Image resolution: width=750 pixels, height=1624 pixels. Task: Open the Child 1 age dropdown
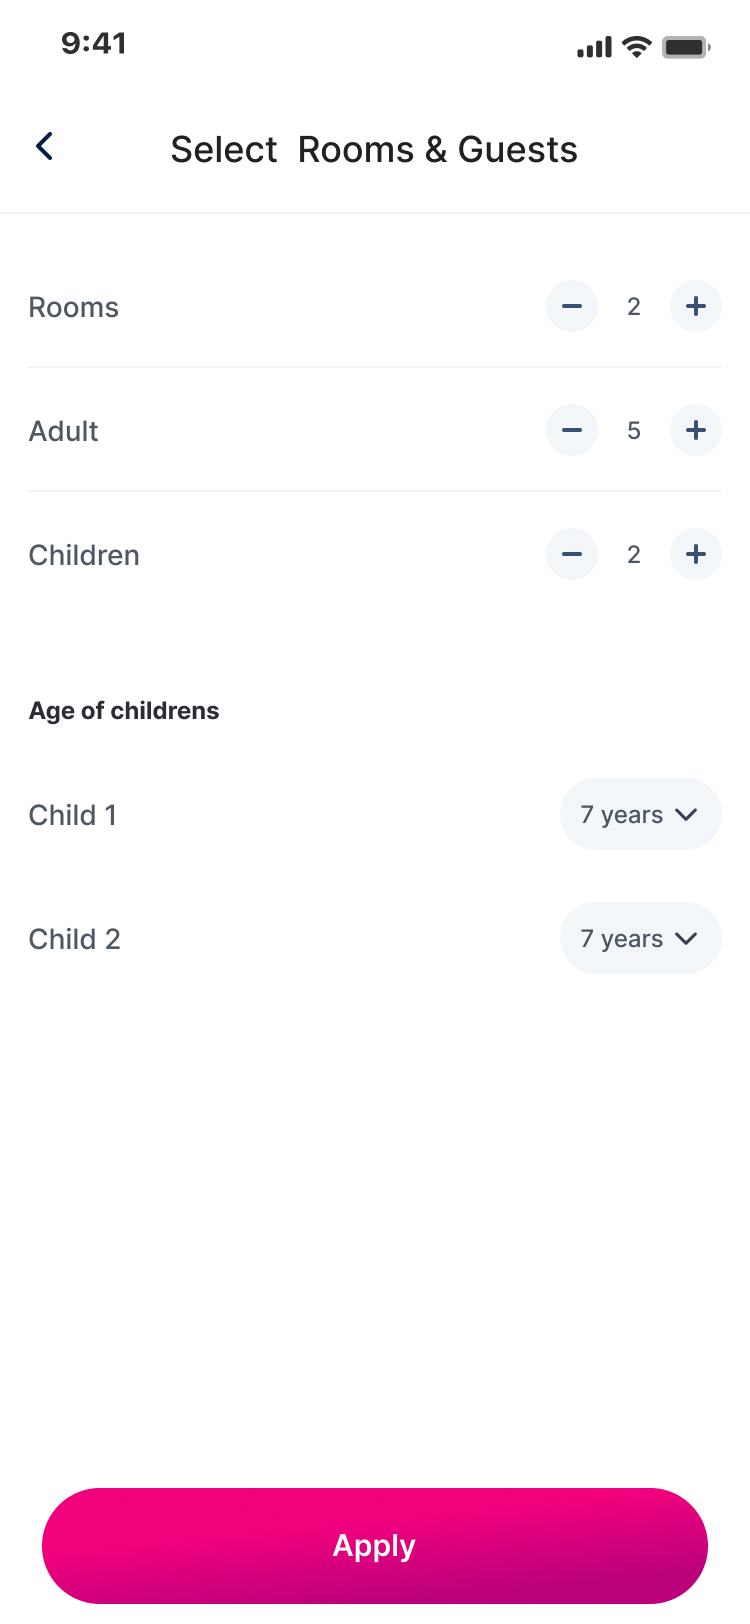(640, 815)
